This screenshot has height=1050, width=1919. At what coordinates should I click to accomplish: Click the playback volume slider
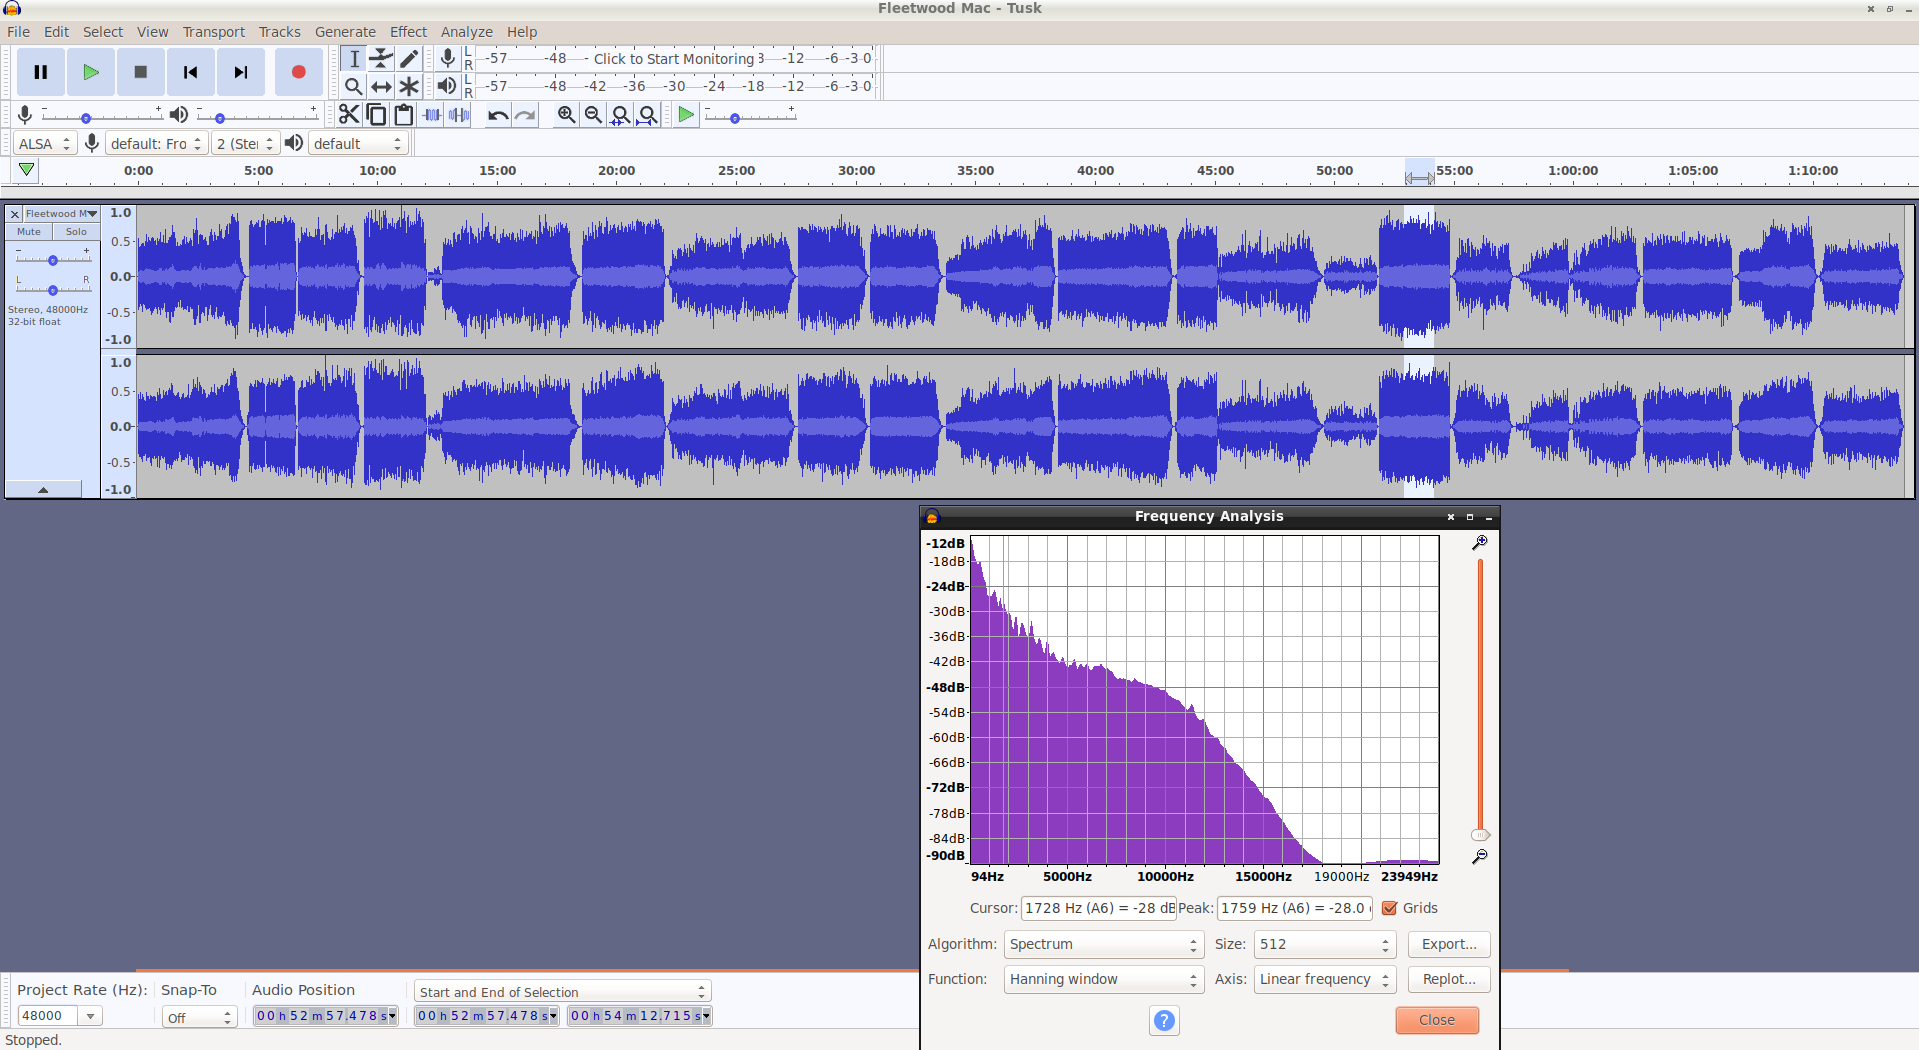pos(257,117)
